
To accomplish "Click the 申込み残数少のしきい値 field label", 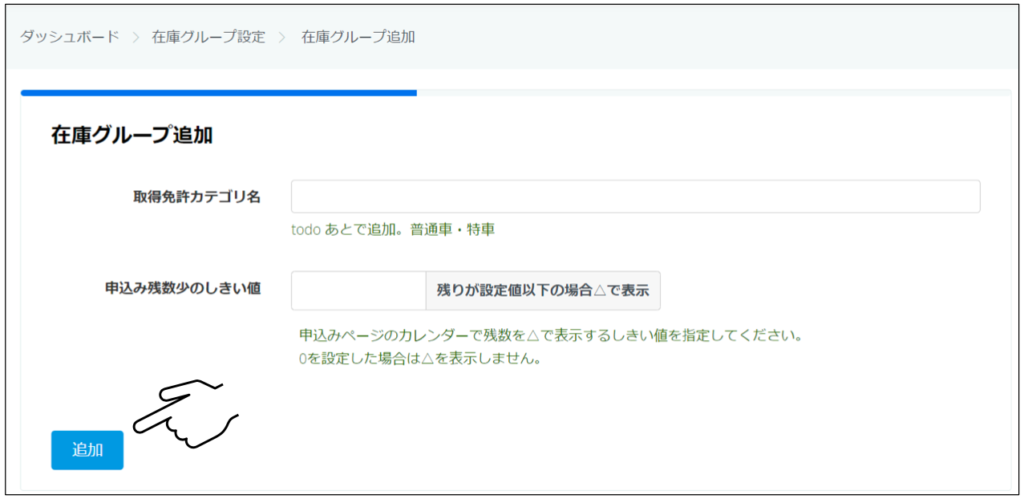I will 183,289.
